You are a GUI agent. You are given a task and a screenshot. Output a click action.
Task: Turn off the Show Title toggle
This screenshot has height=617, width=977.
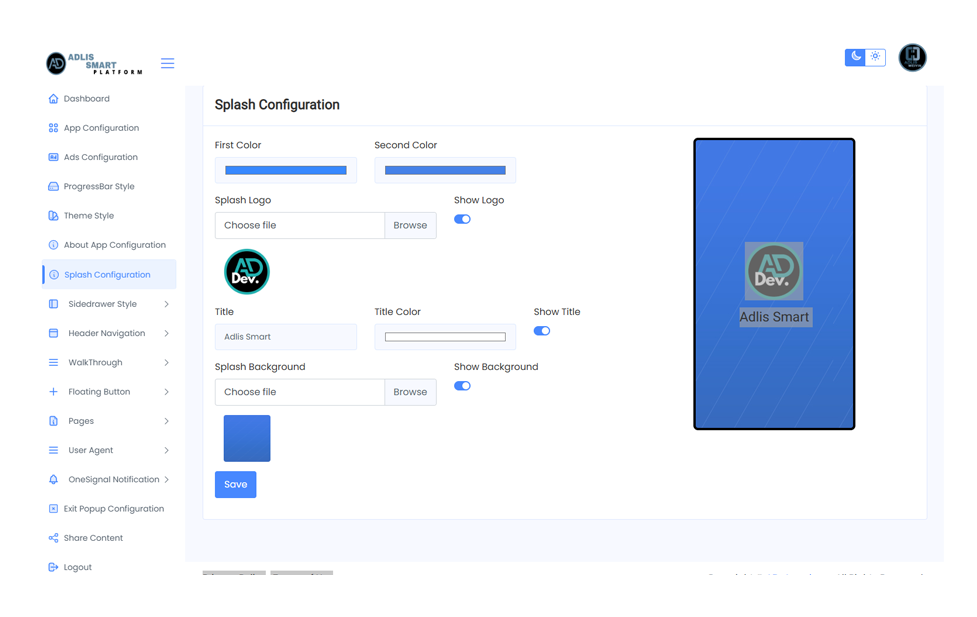[x=542, y=331]
